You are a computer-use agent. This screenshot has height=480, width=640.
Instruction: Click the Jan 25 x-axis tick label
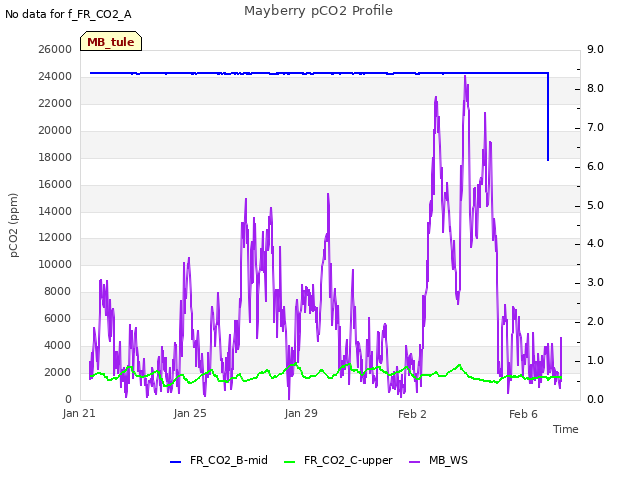coord(190,413)
